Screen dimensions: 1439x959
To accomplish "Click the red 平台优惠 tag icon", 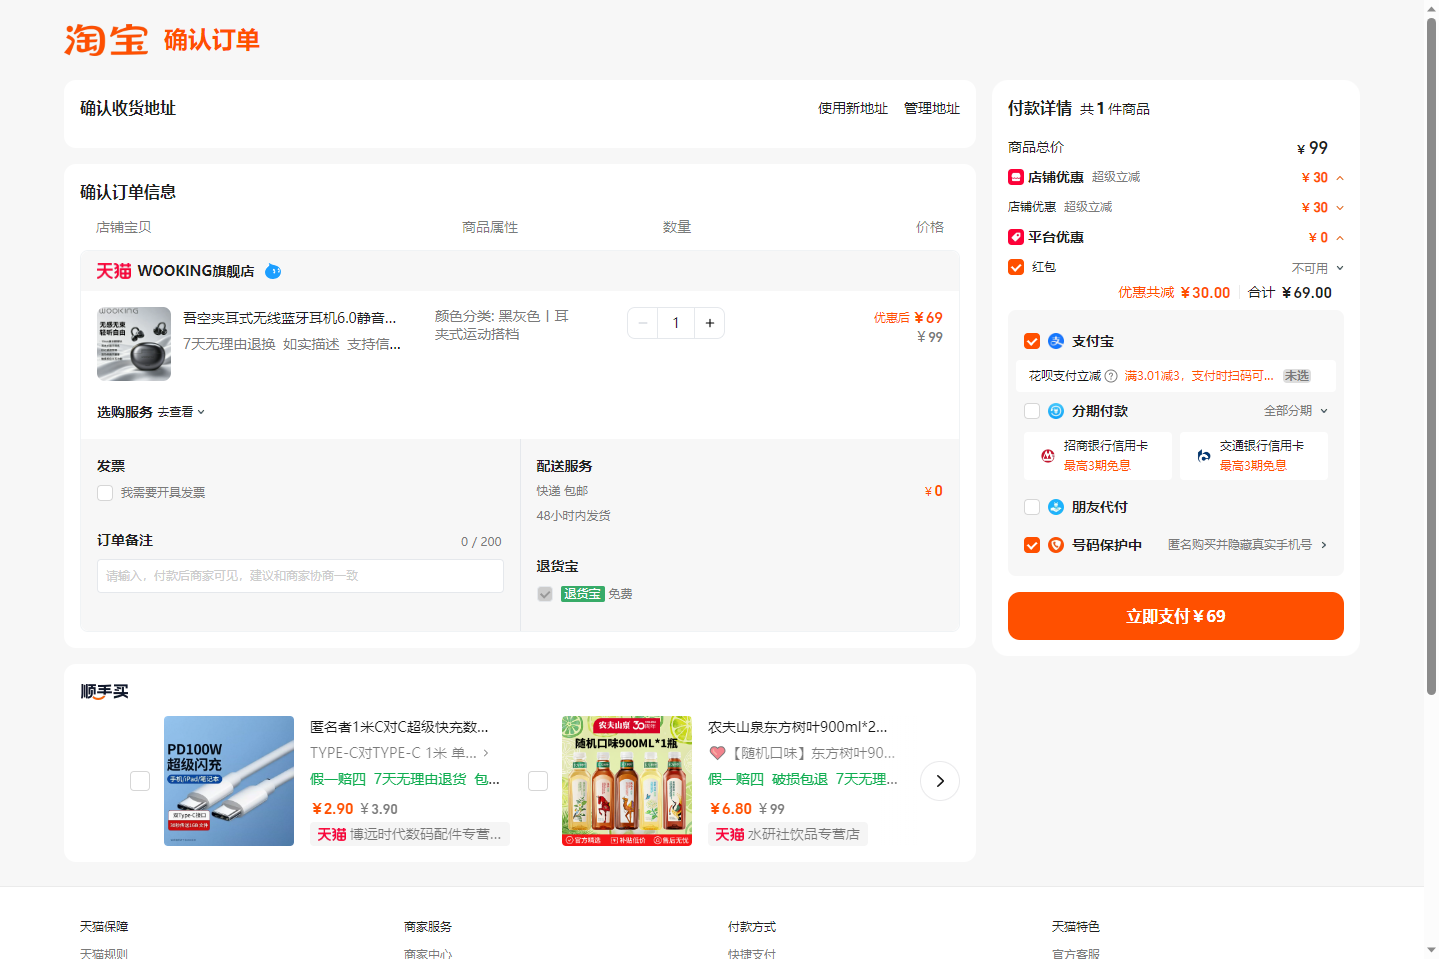I will 1016,237.
